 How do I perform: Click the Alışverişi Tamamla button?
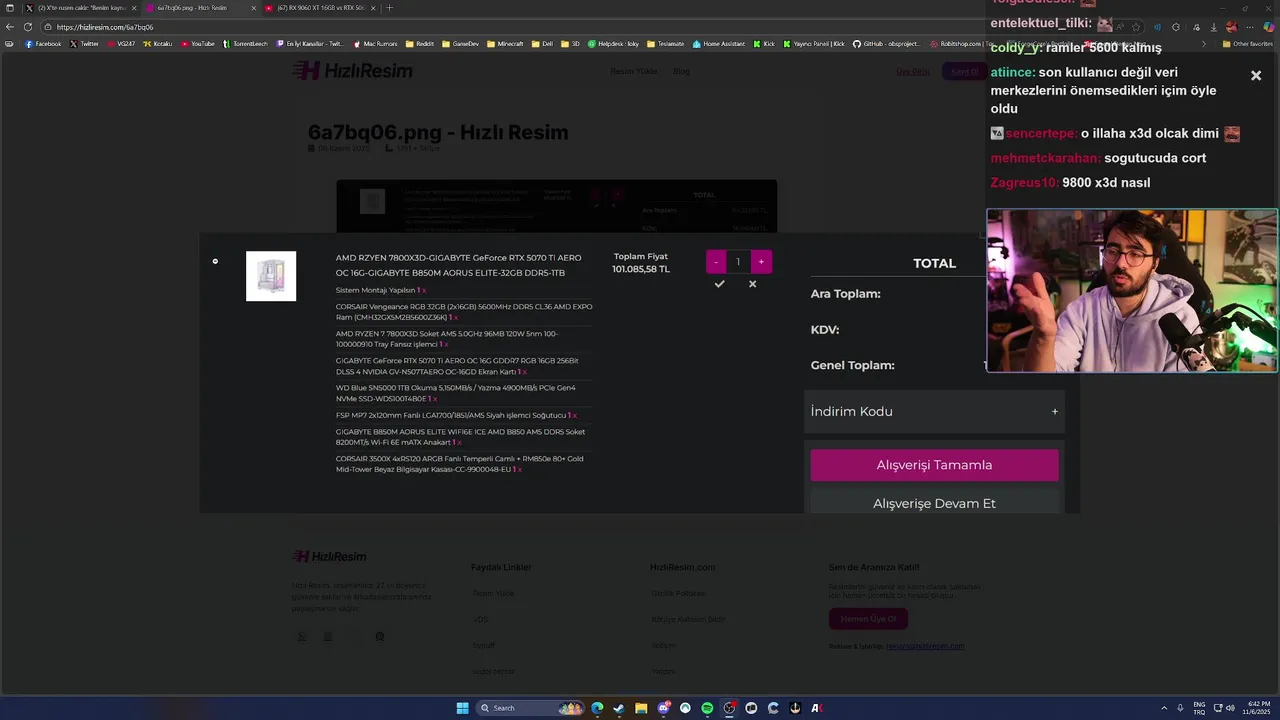[x=934, y=465]
